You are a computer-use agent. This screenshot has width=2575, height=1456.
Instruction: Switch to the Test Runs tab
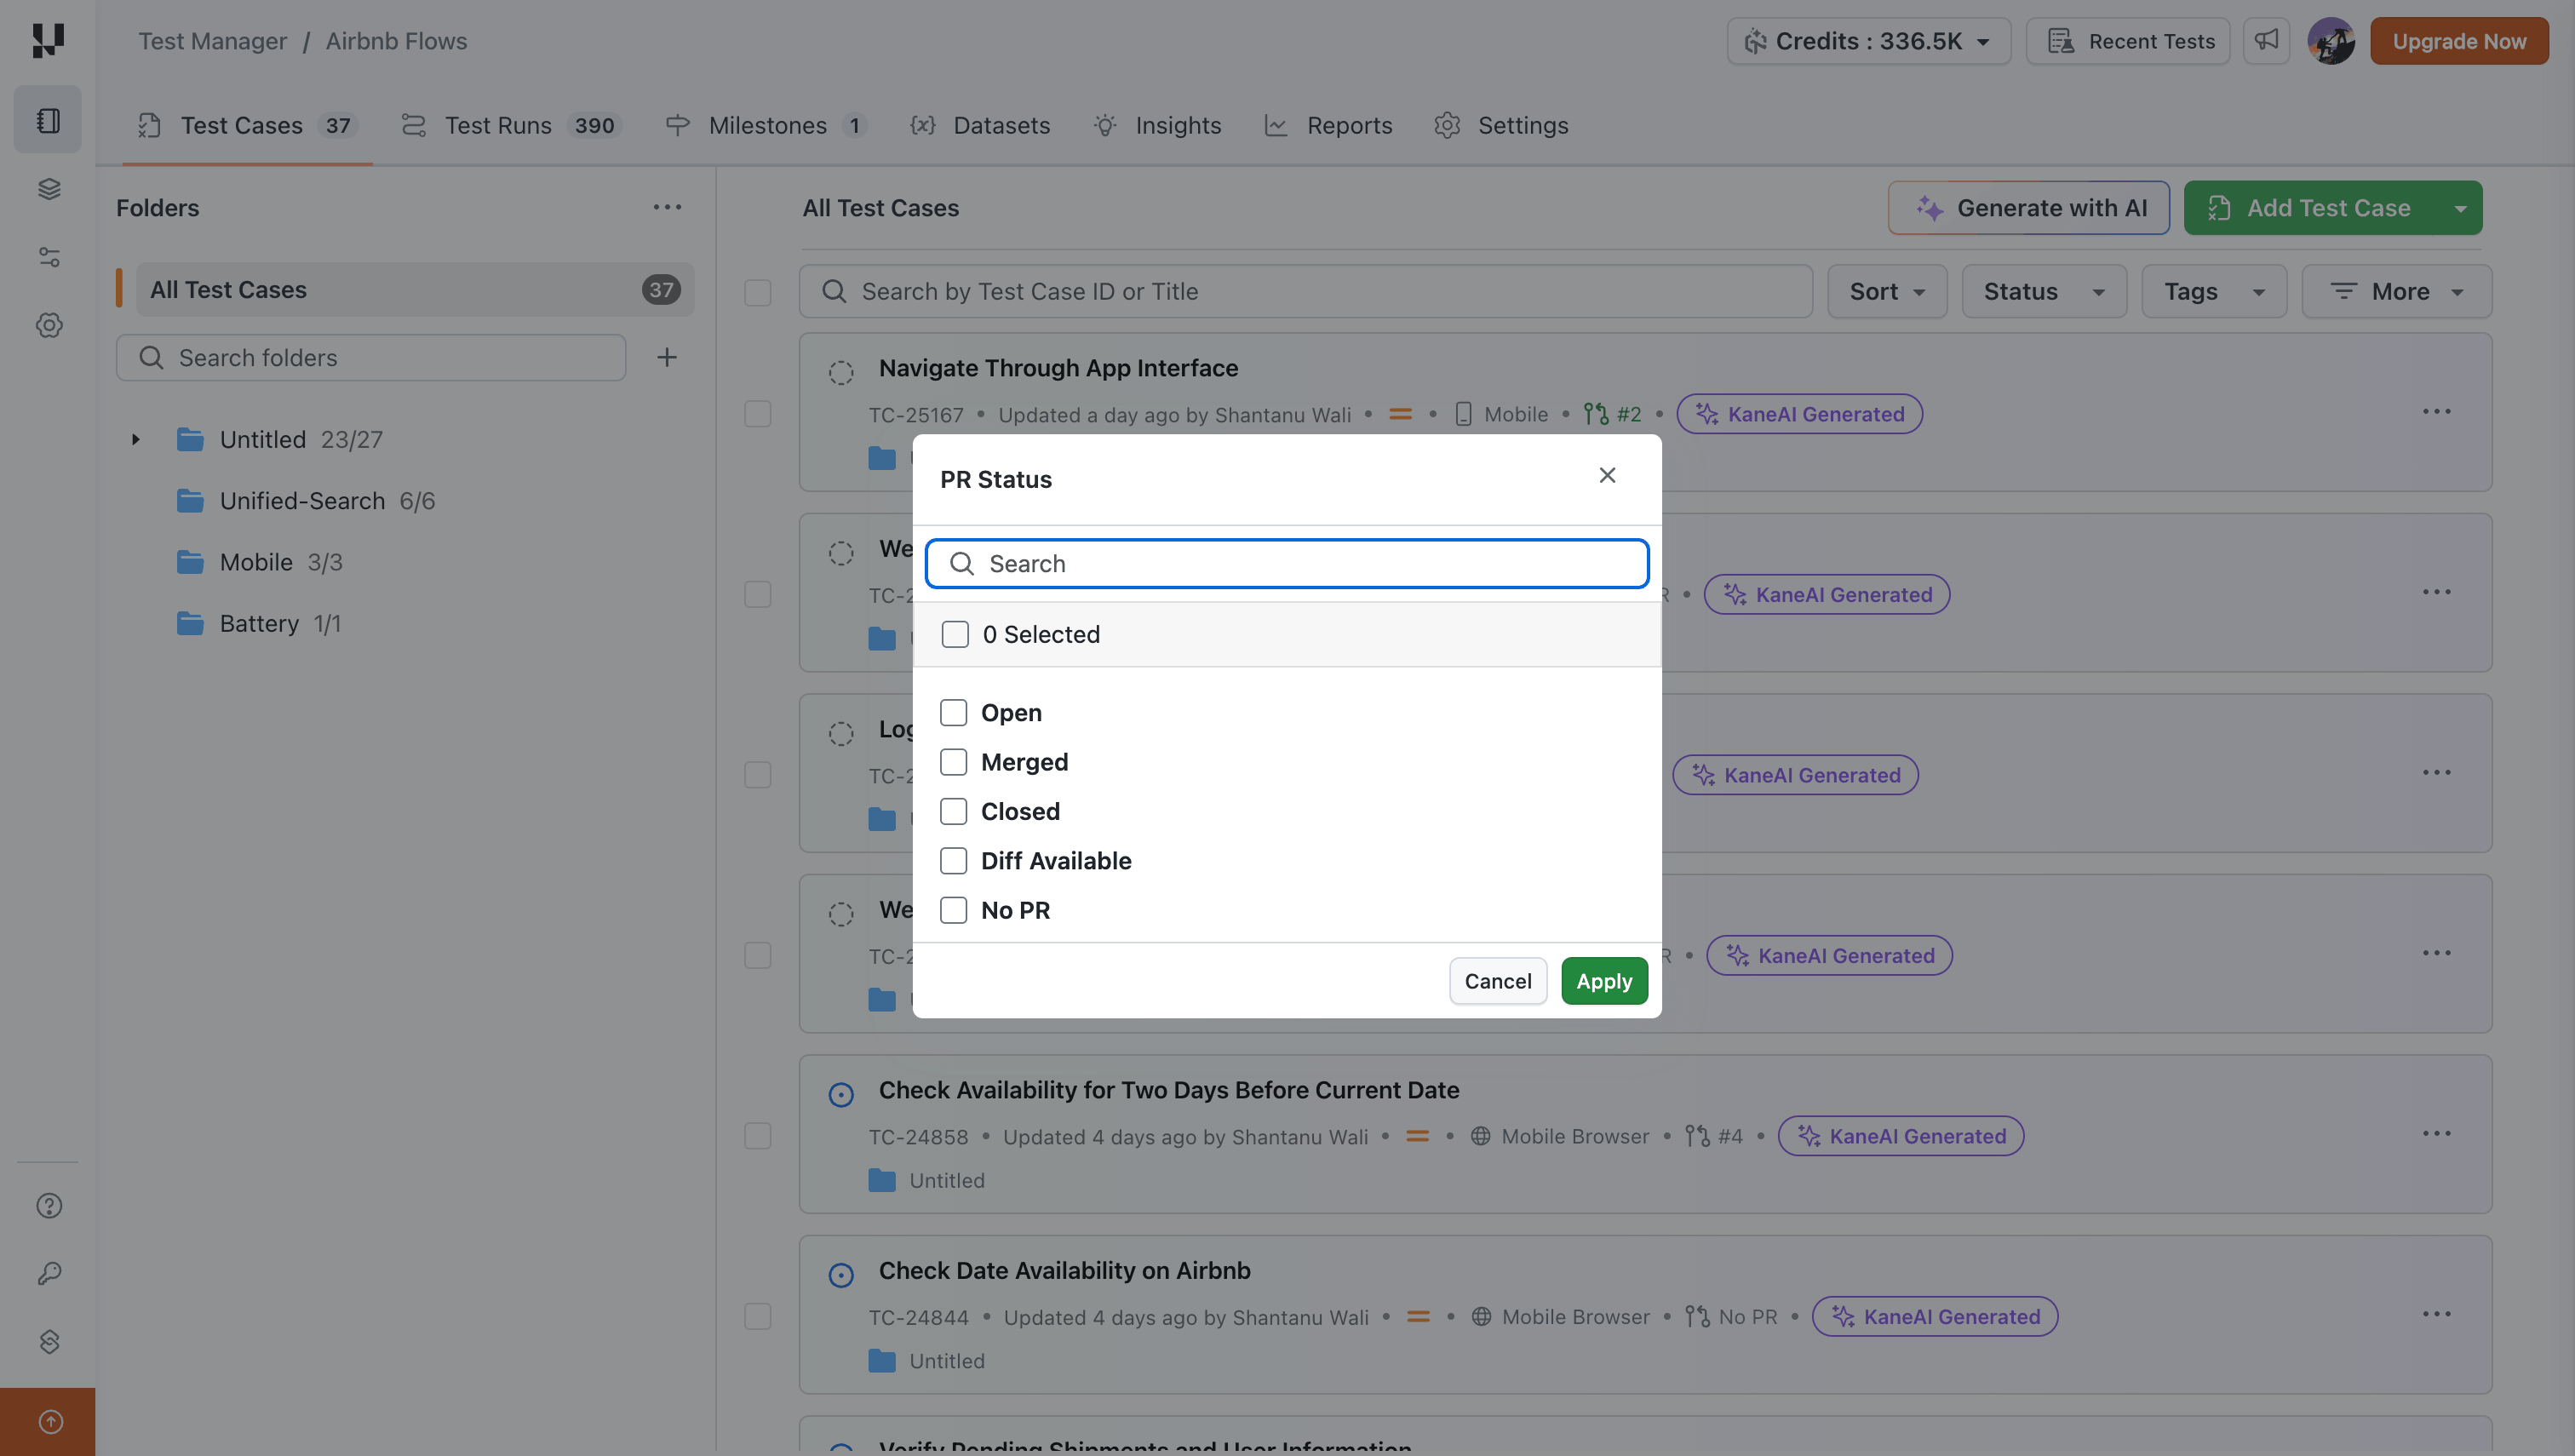pyautogui.click(x=510, y=125)
